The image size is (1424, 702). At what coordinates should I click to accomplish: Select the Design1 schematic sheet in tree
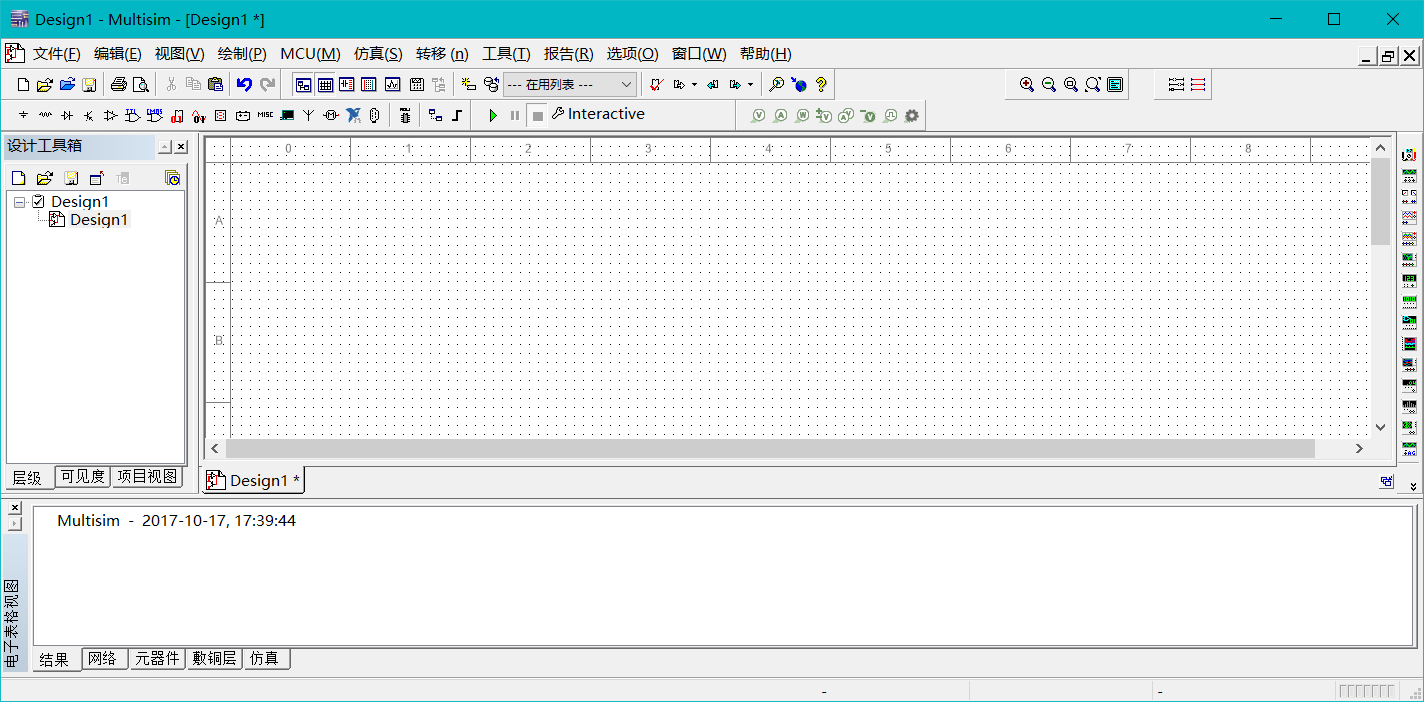coord(99,220)
